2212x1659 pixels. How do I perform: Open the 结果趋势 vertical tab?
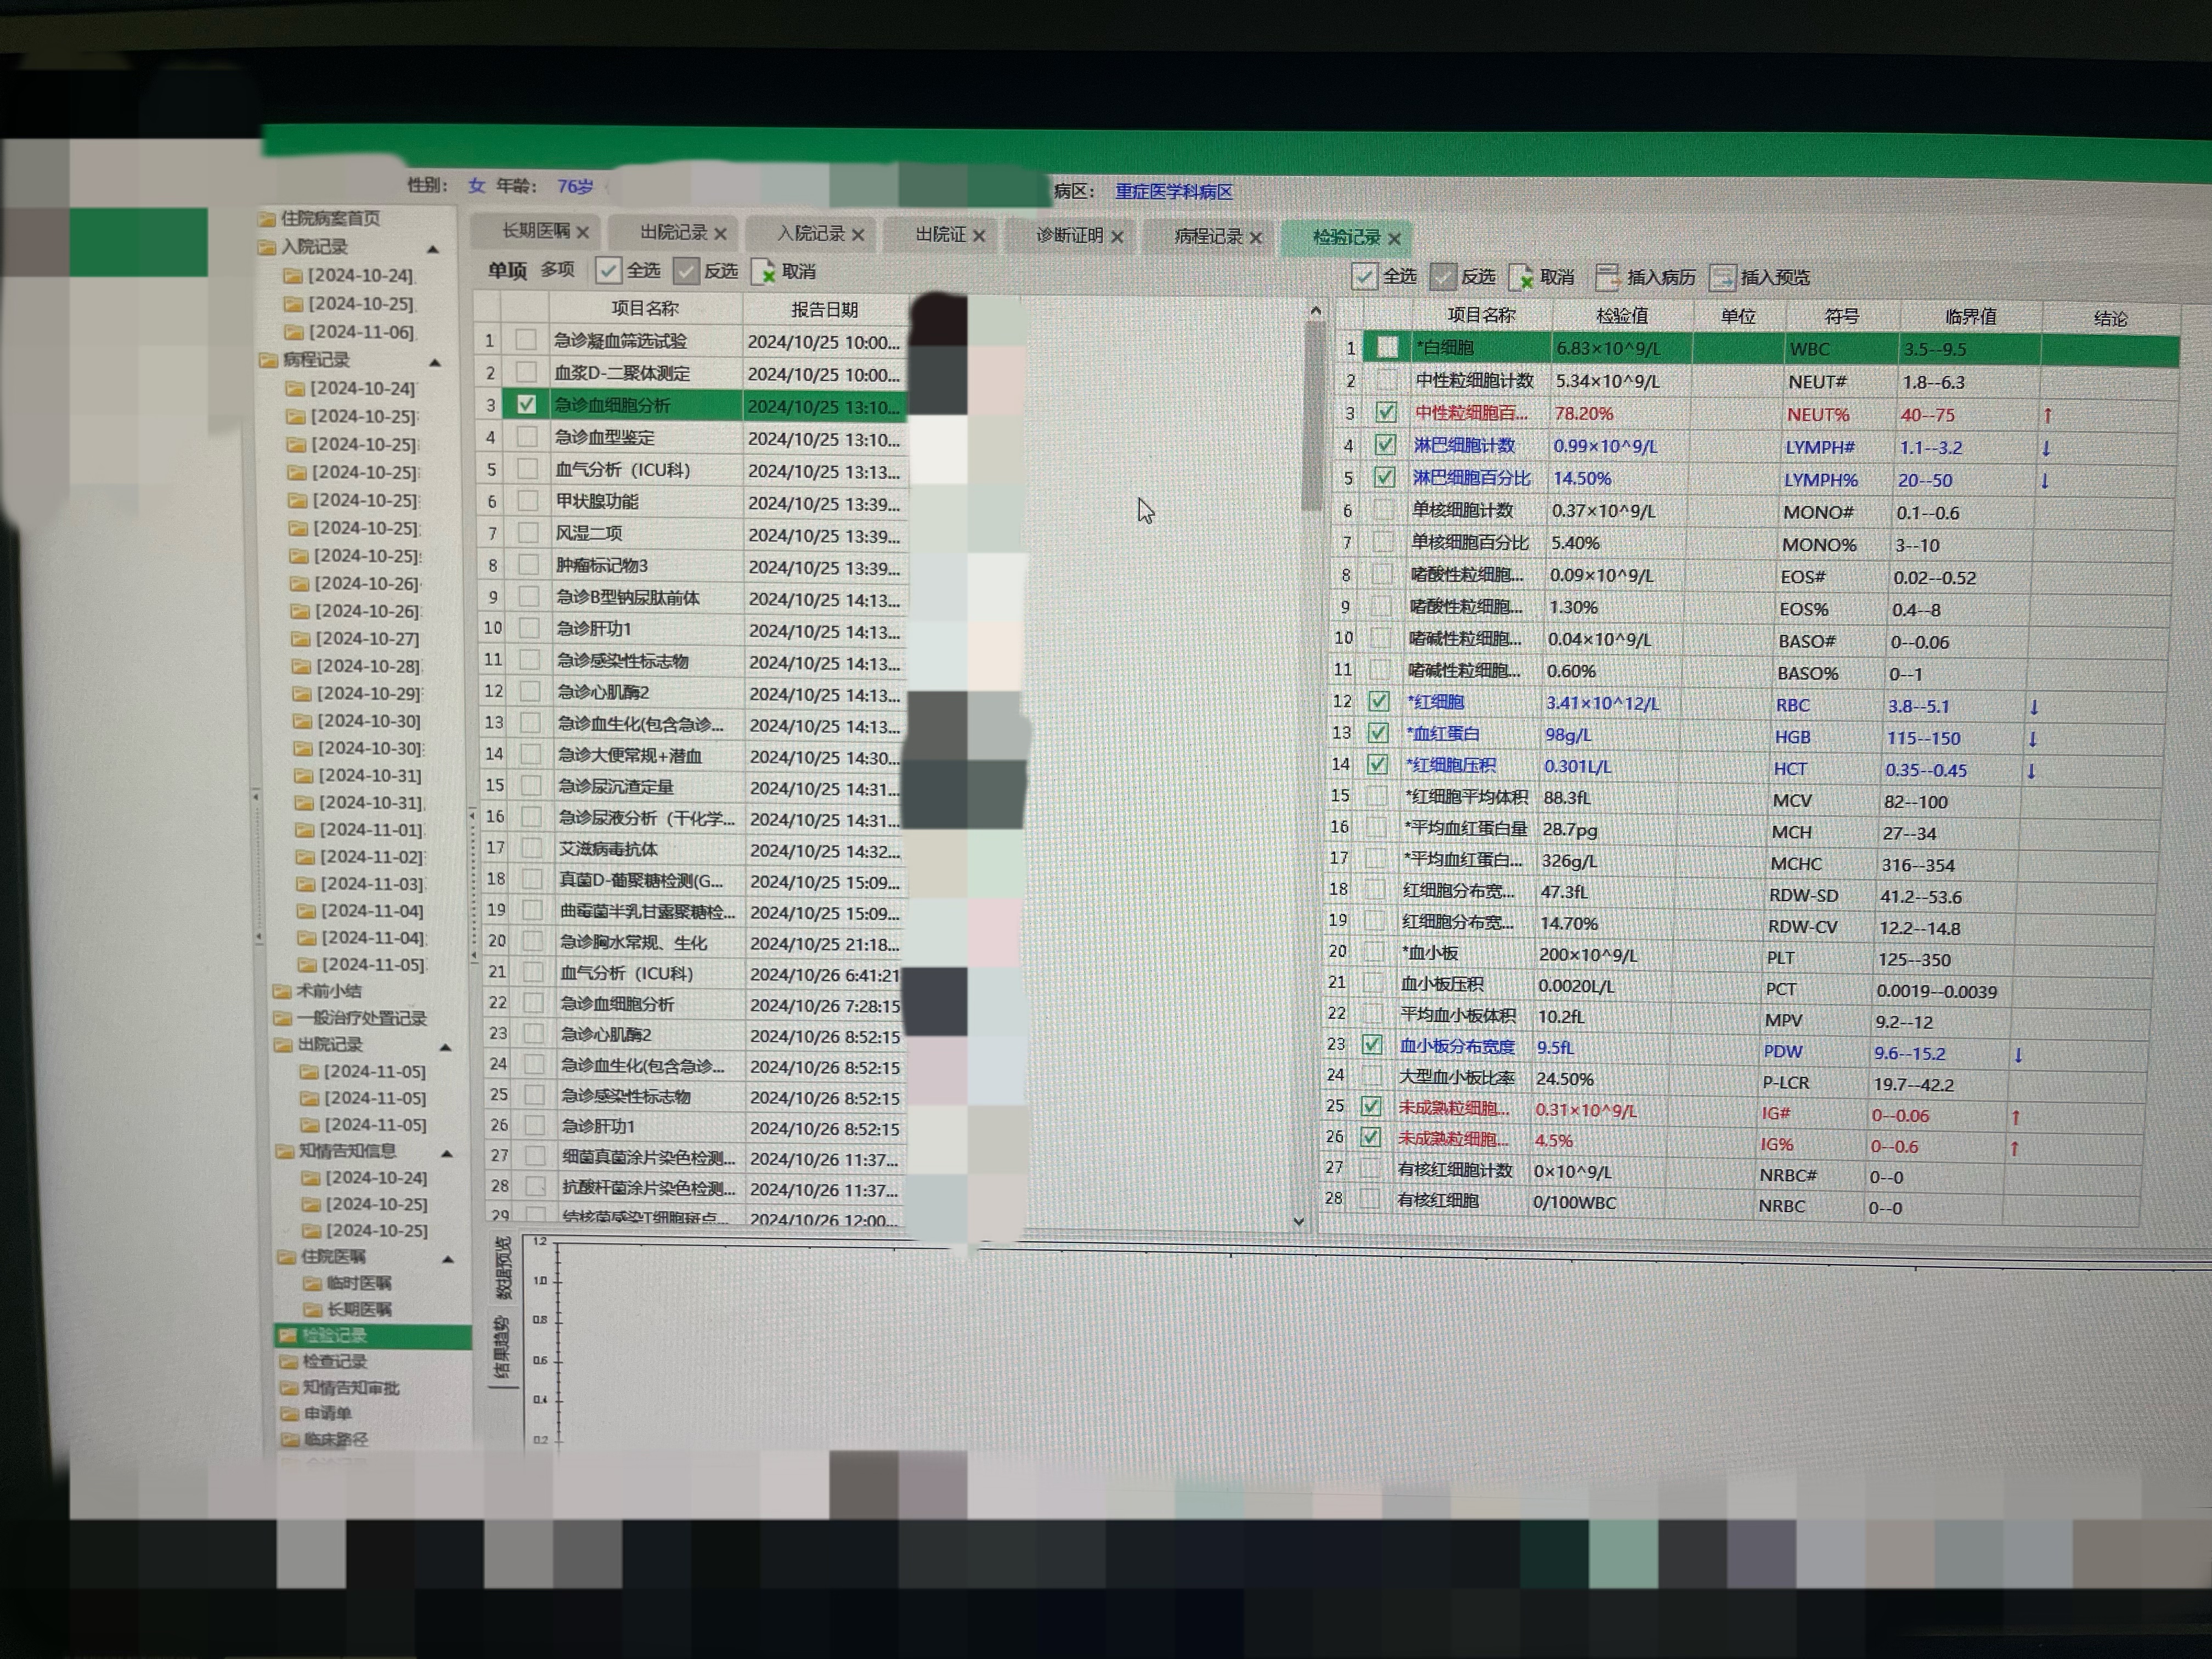(502, 1347)
